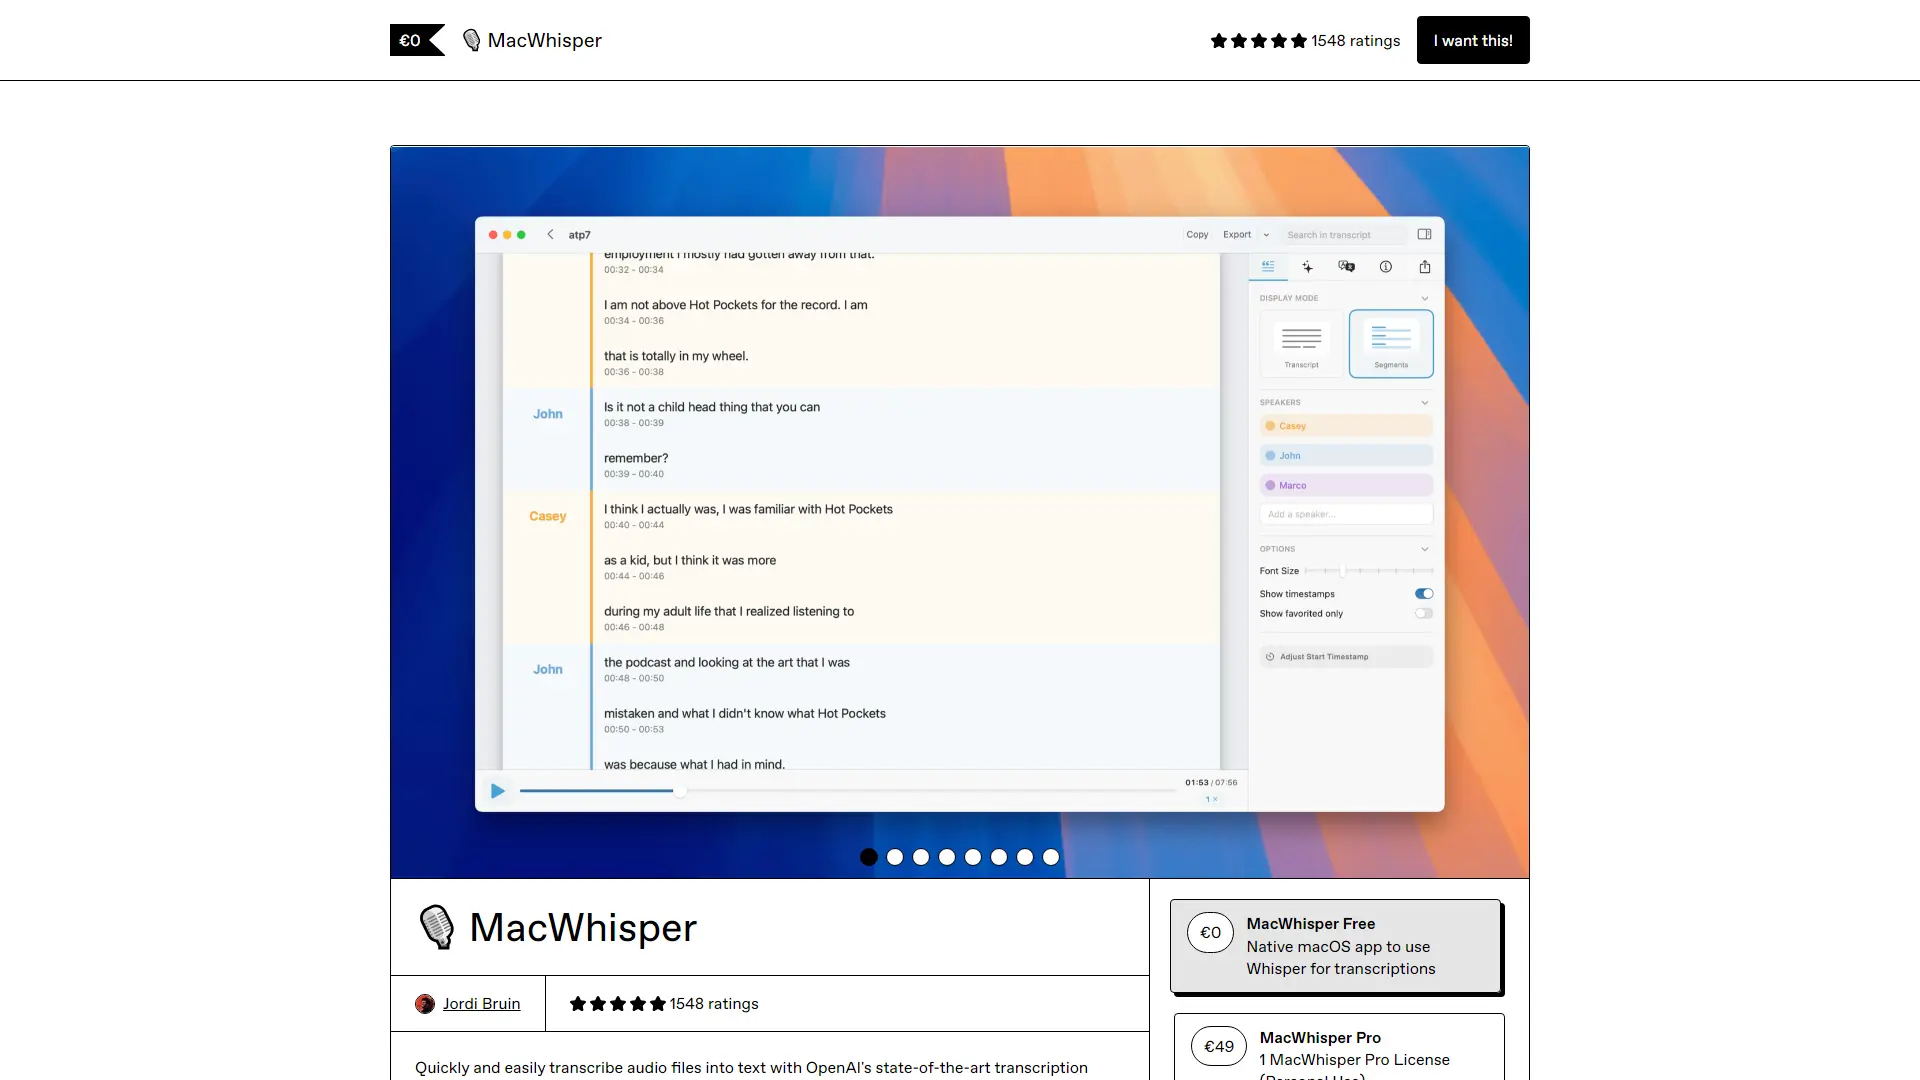This screenshot has width=1920, height=1080.
Task: Click the info panel icon
Action: click(1386, 267)
